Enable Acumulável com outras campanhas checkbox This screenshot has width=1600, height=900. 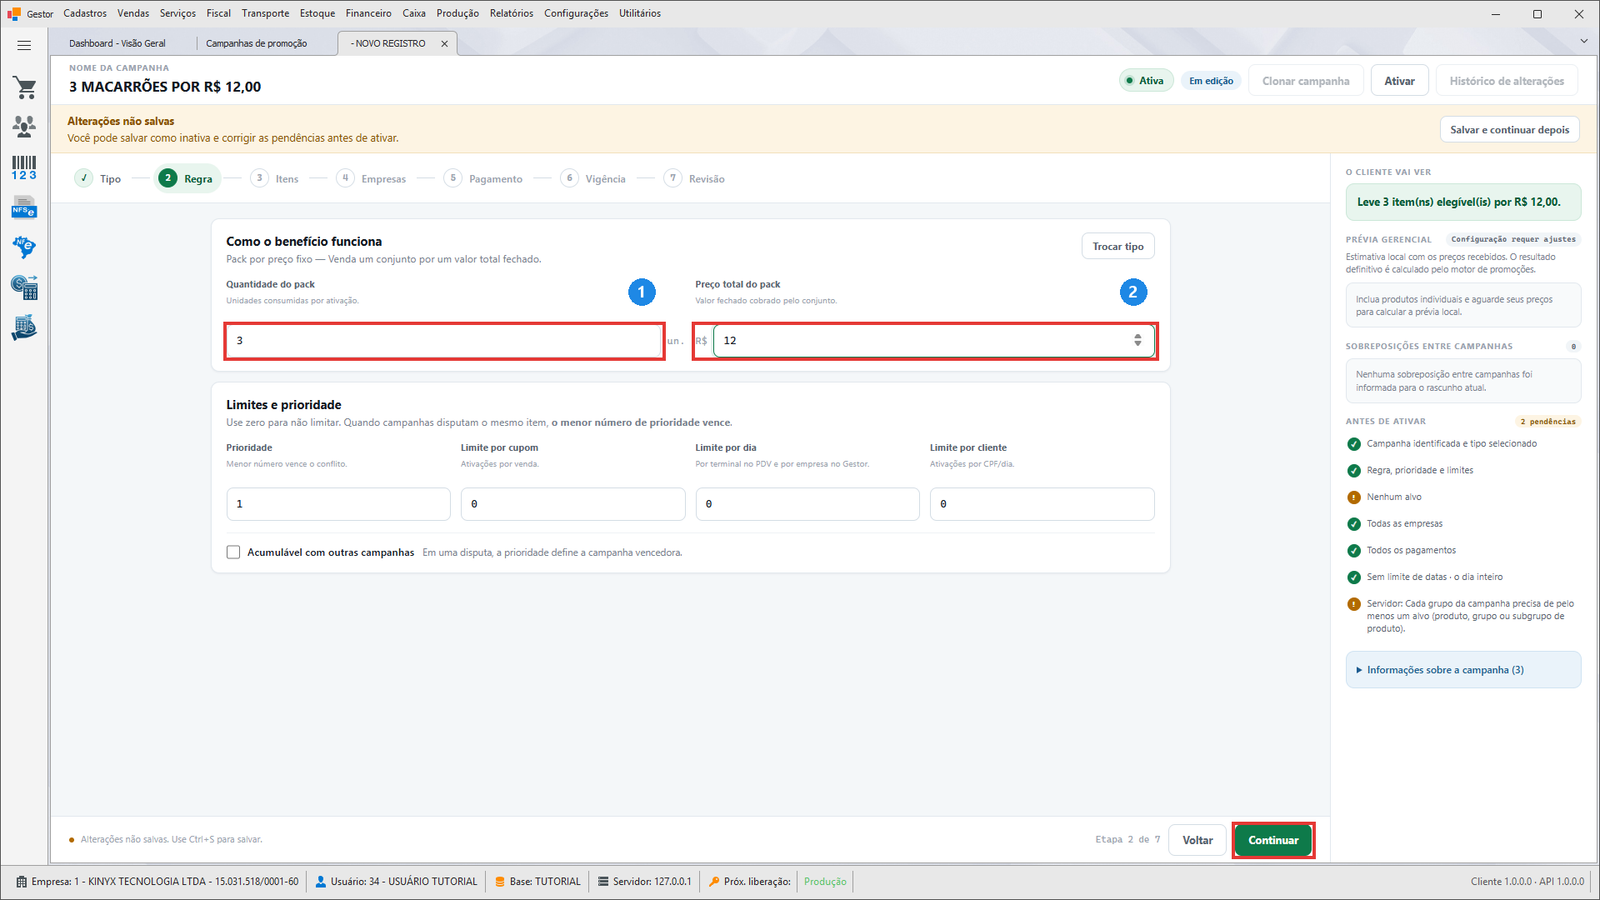233,552
